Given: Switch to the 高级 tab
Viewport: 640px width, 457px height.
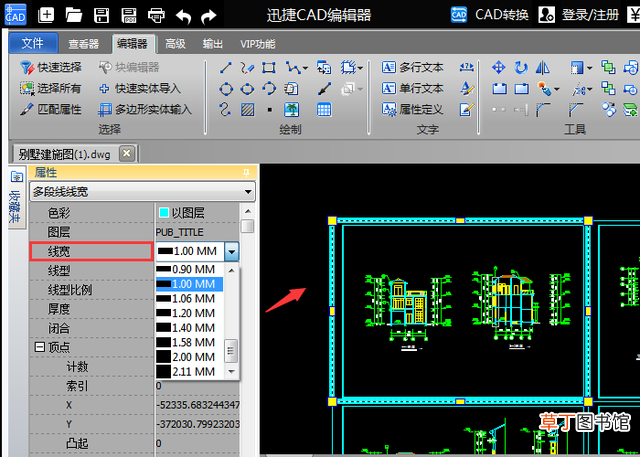Looking at the screenshot, I should [176, 44].
